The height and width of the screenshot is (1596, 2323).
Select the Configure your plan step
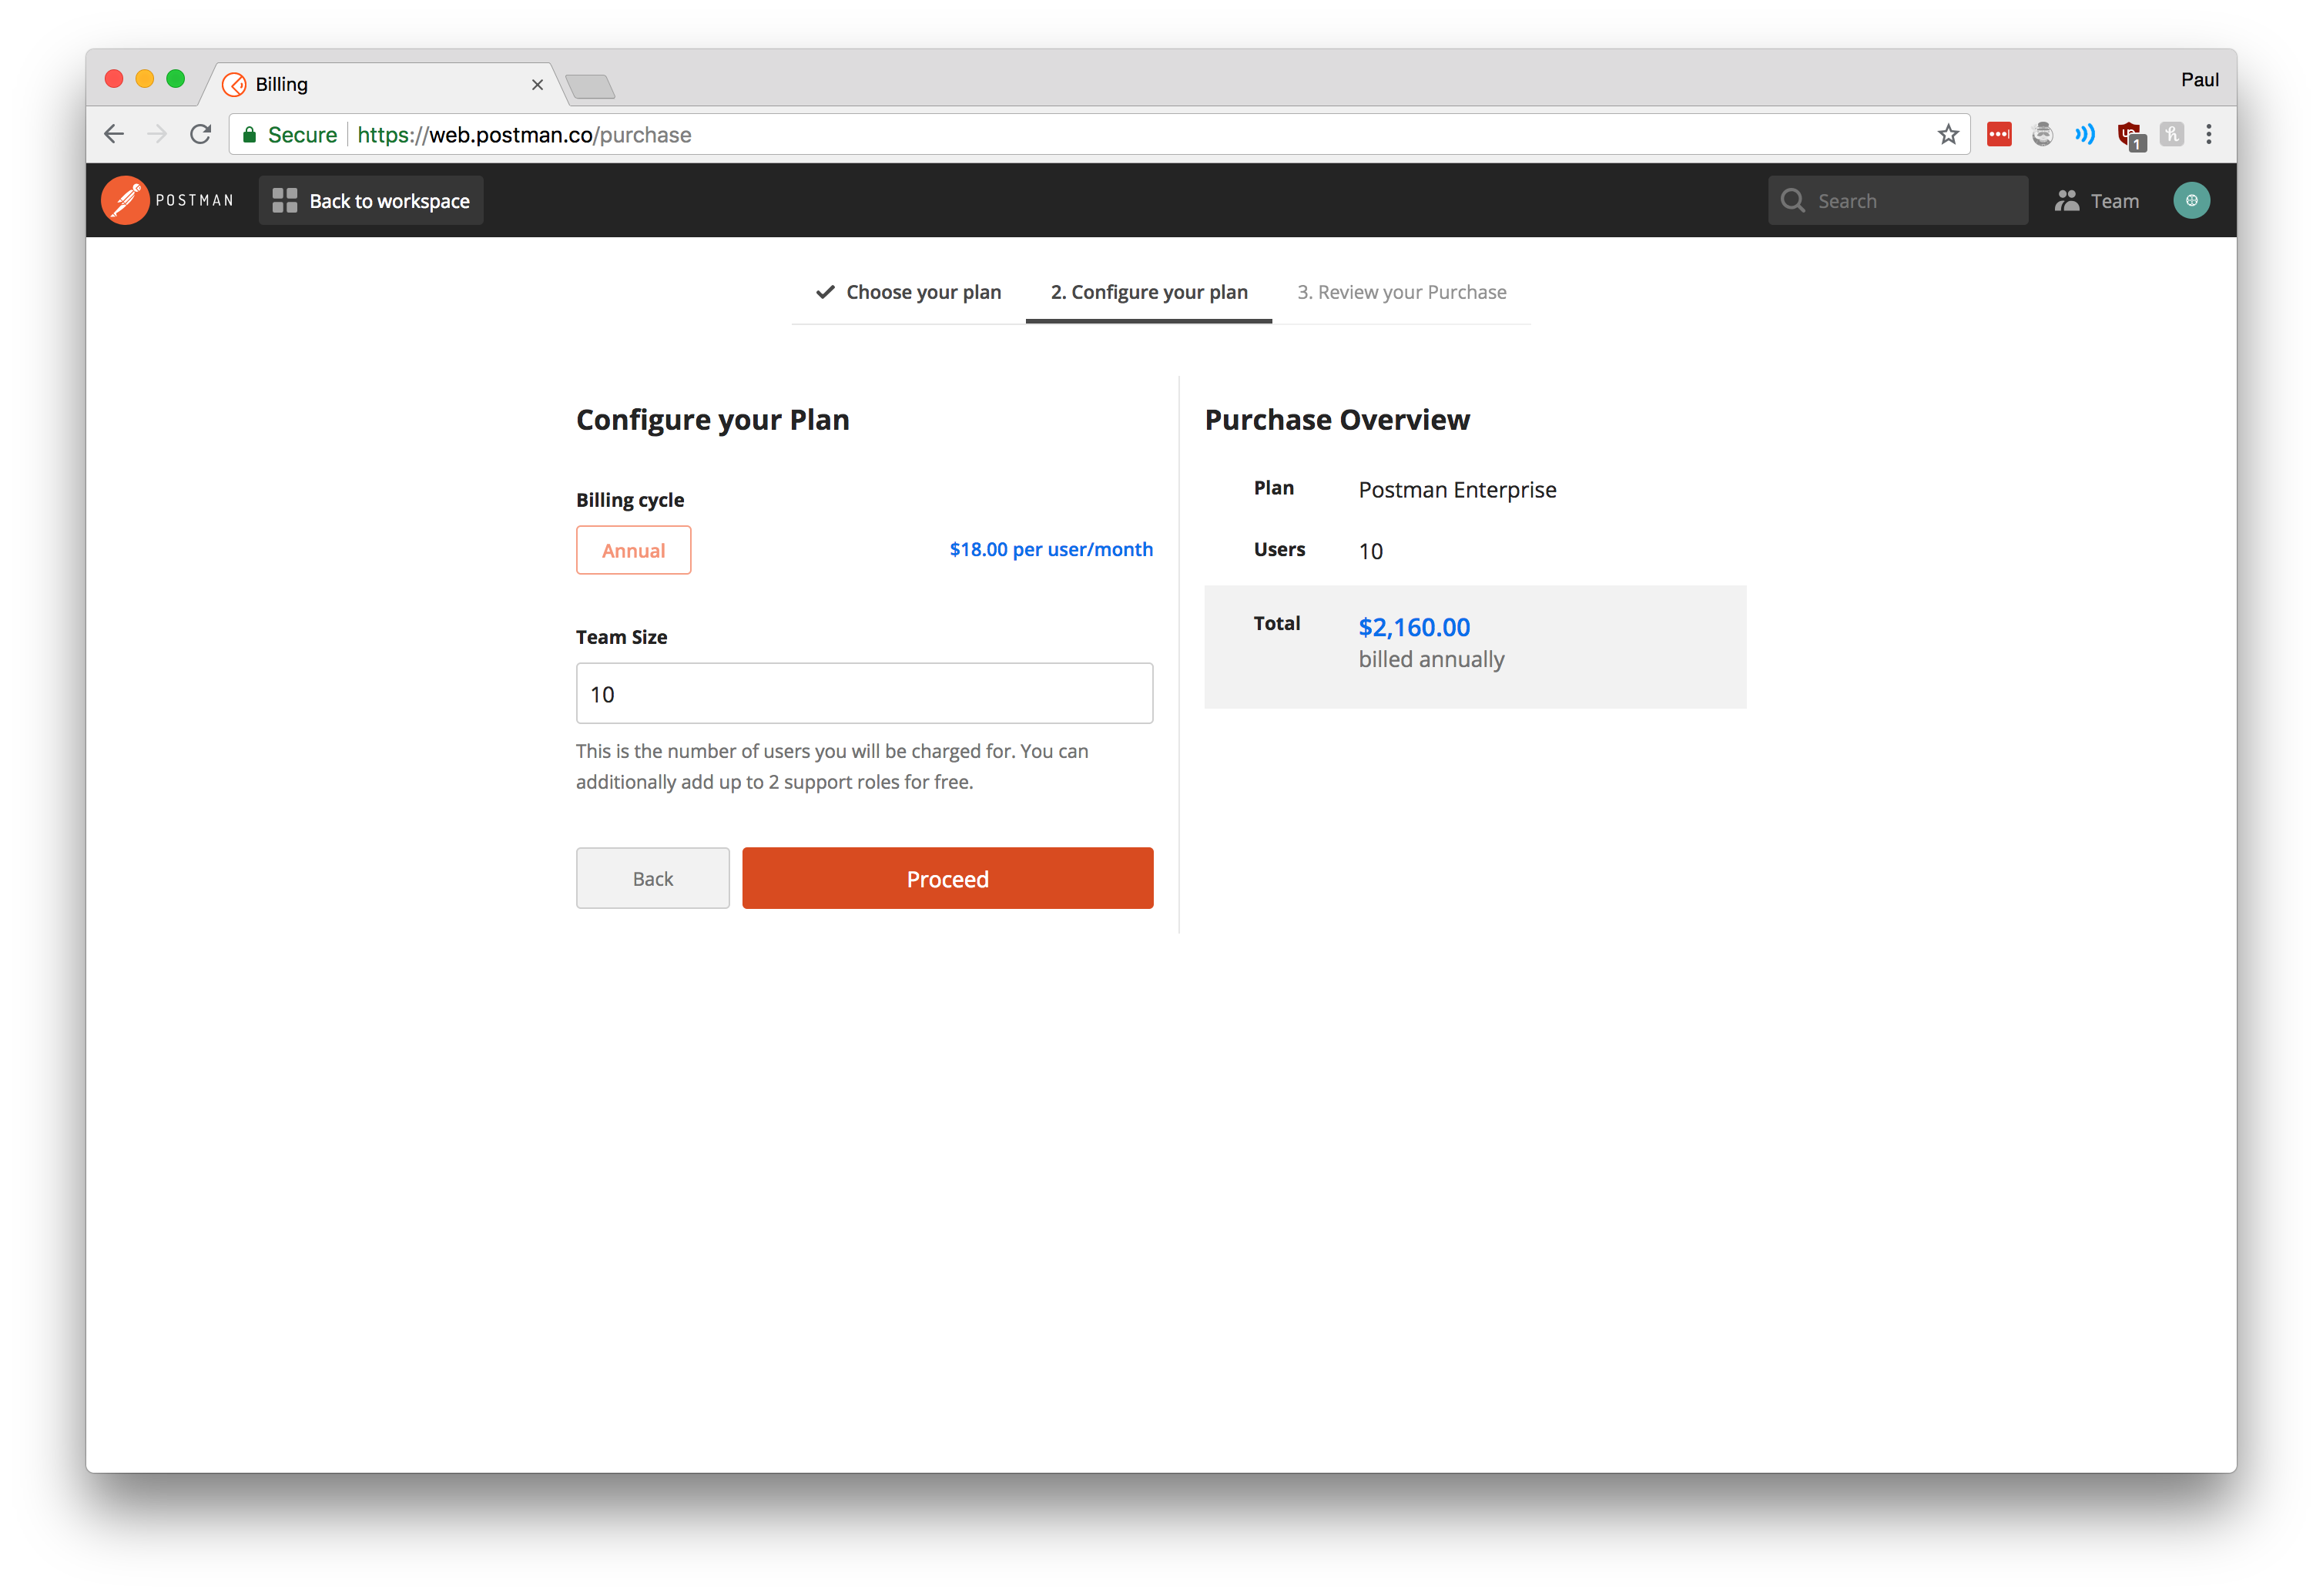pyautogui.click(x=1148, y=292)
